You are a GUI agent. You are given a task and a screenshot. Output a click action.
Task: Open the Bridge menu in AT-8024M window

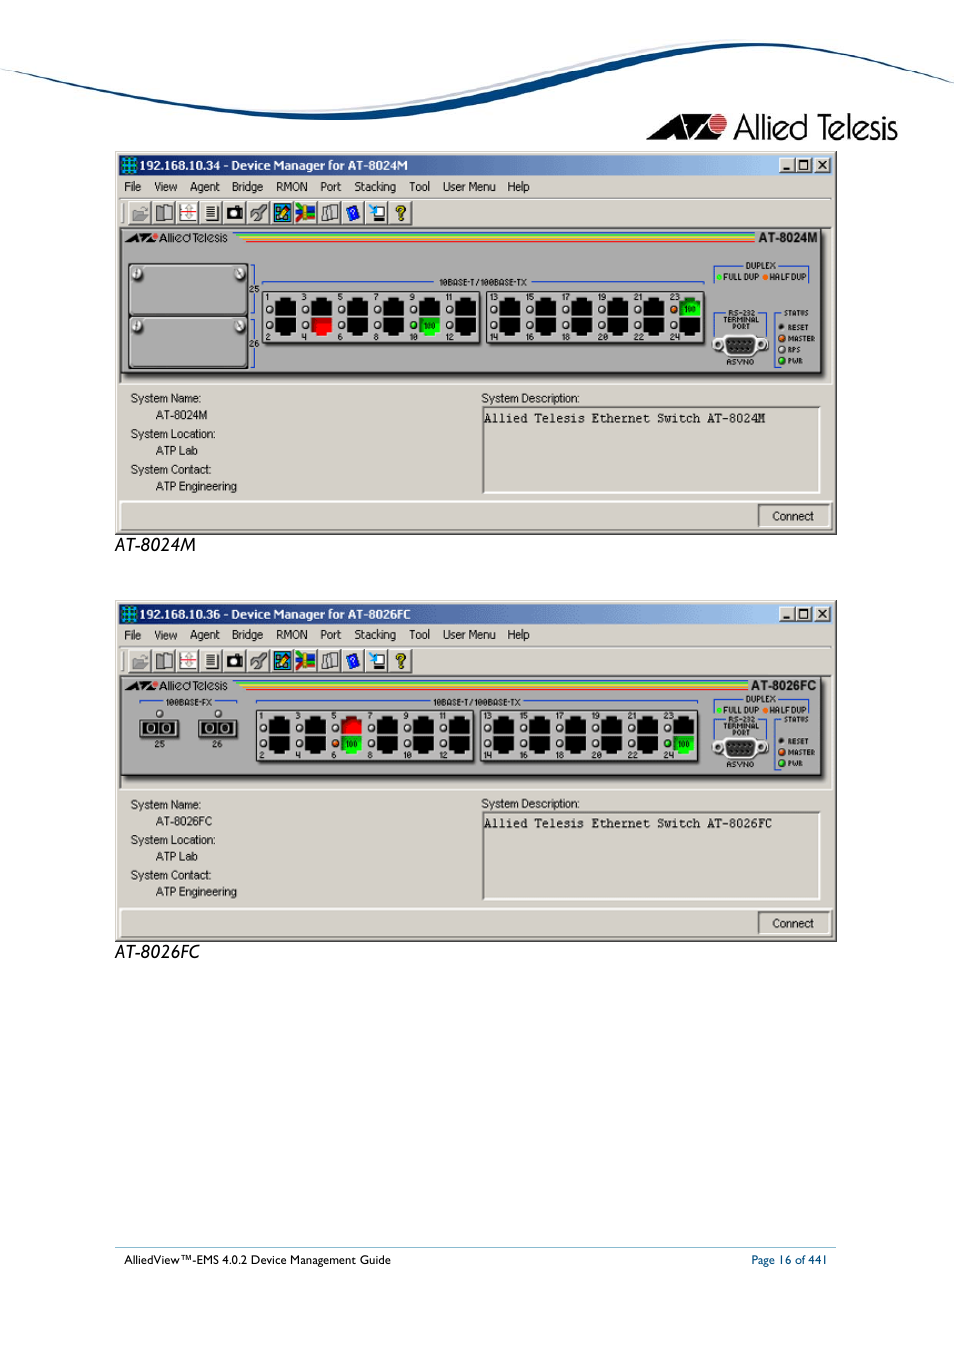click(x=248, y=187)
